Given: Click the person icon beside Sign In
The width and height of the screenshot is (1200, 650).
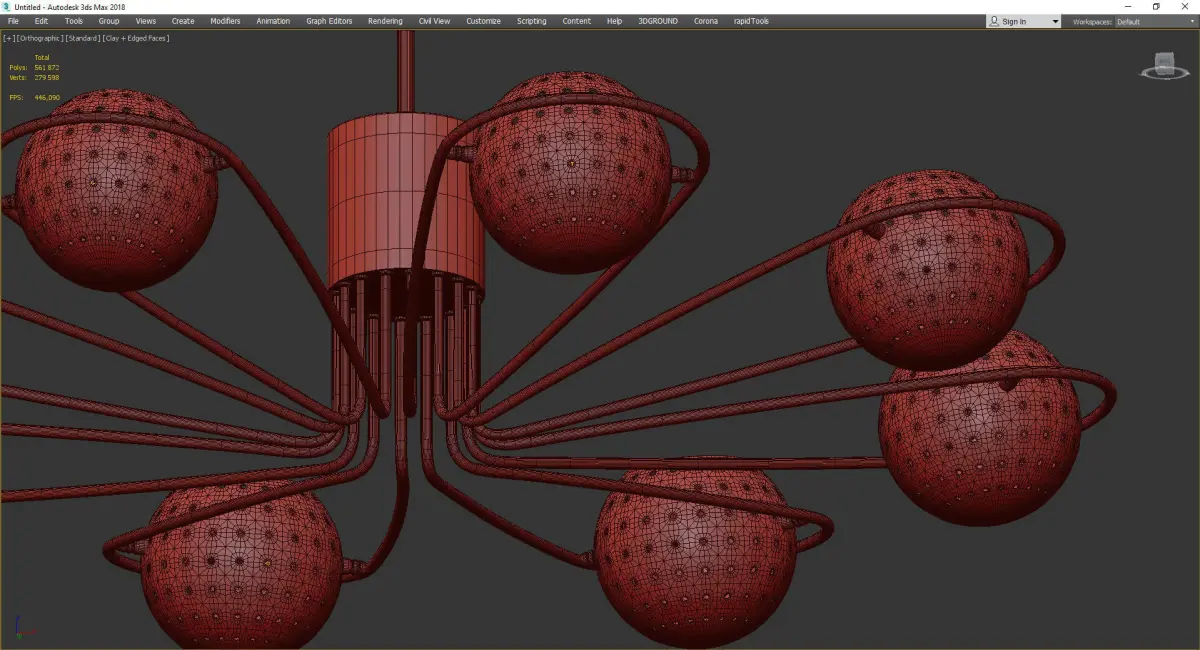Looking at the screenshot, I should point(994,21).
